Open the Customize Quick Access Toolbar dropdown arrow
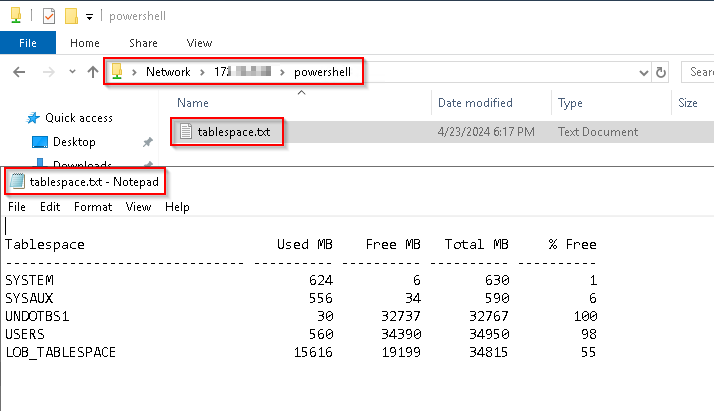Viewport: 714px width, 411px height. pyautogui.click(x=89, y=17)
